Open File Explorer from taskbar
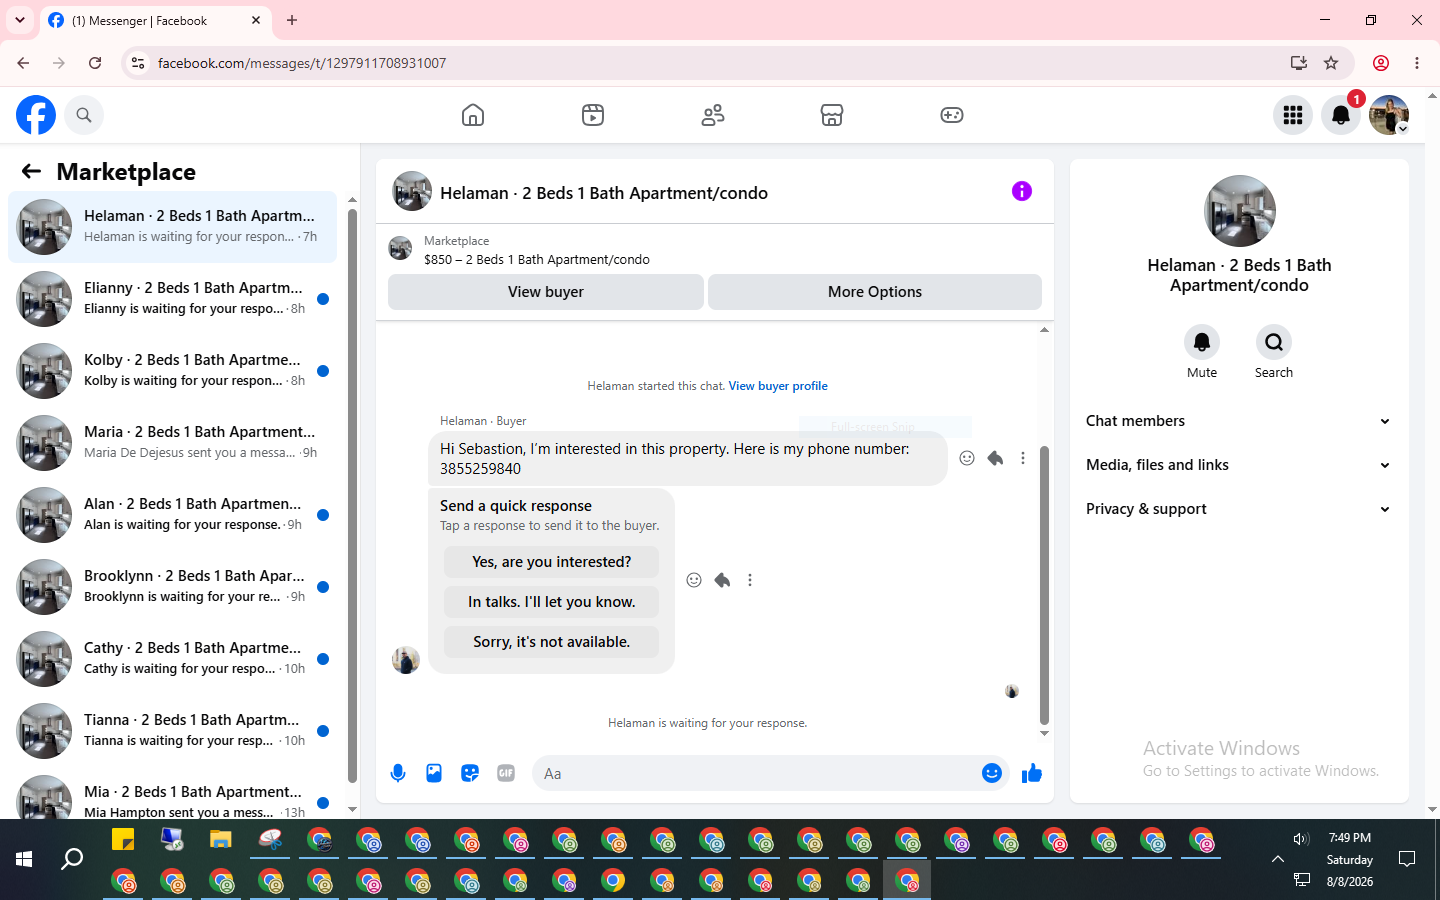The width and height of the screenshot is (1440, 900). coord(221,840)
